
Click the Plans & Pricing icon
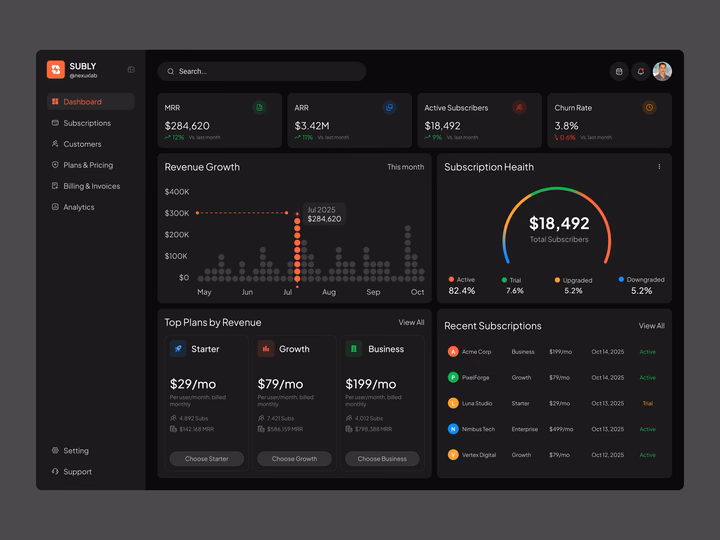point(55,164)
